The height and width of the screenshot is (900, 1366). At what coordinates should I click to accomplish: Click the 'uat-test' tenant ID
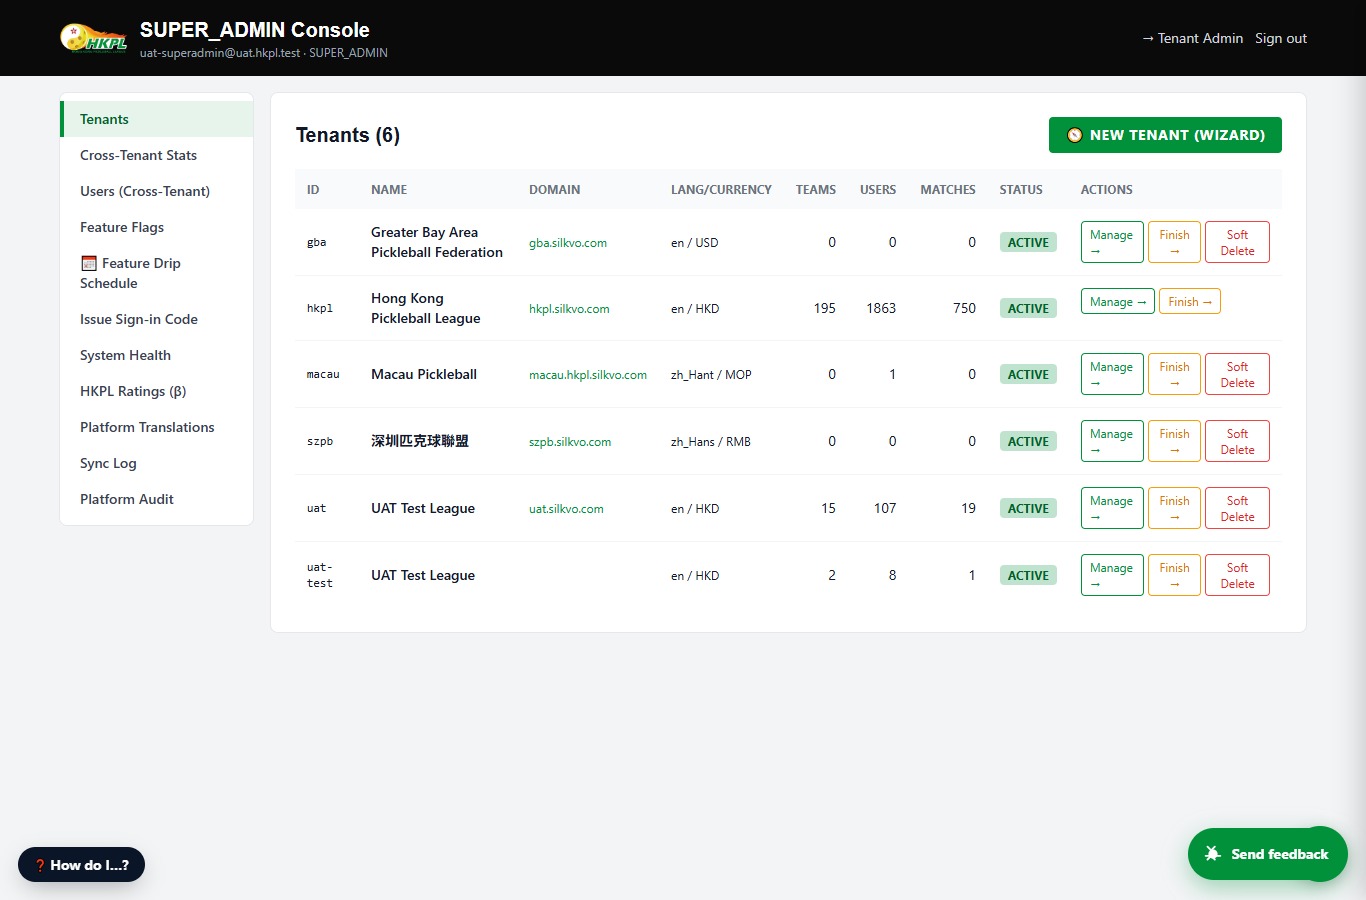[320, 575]
